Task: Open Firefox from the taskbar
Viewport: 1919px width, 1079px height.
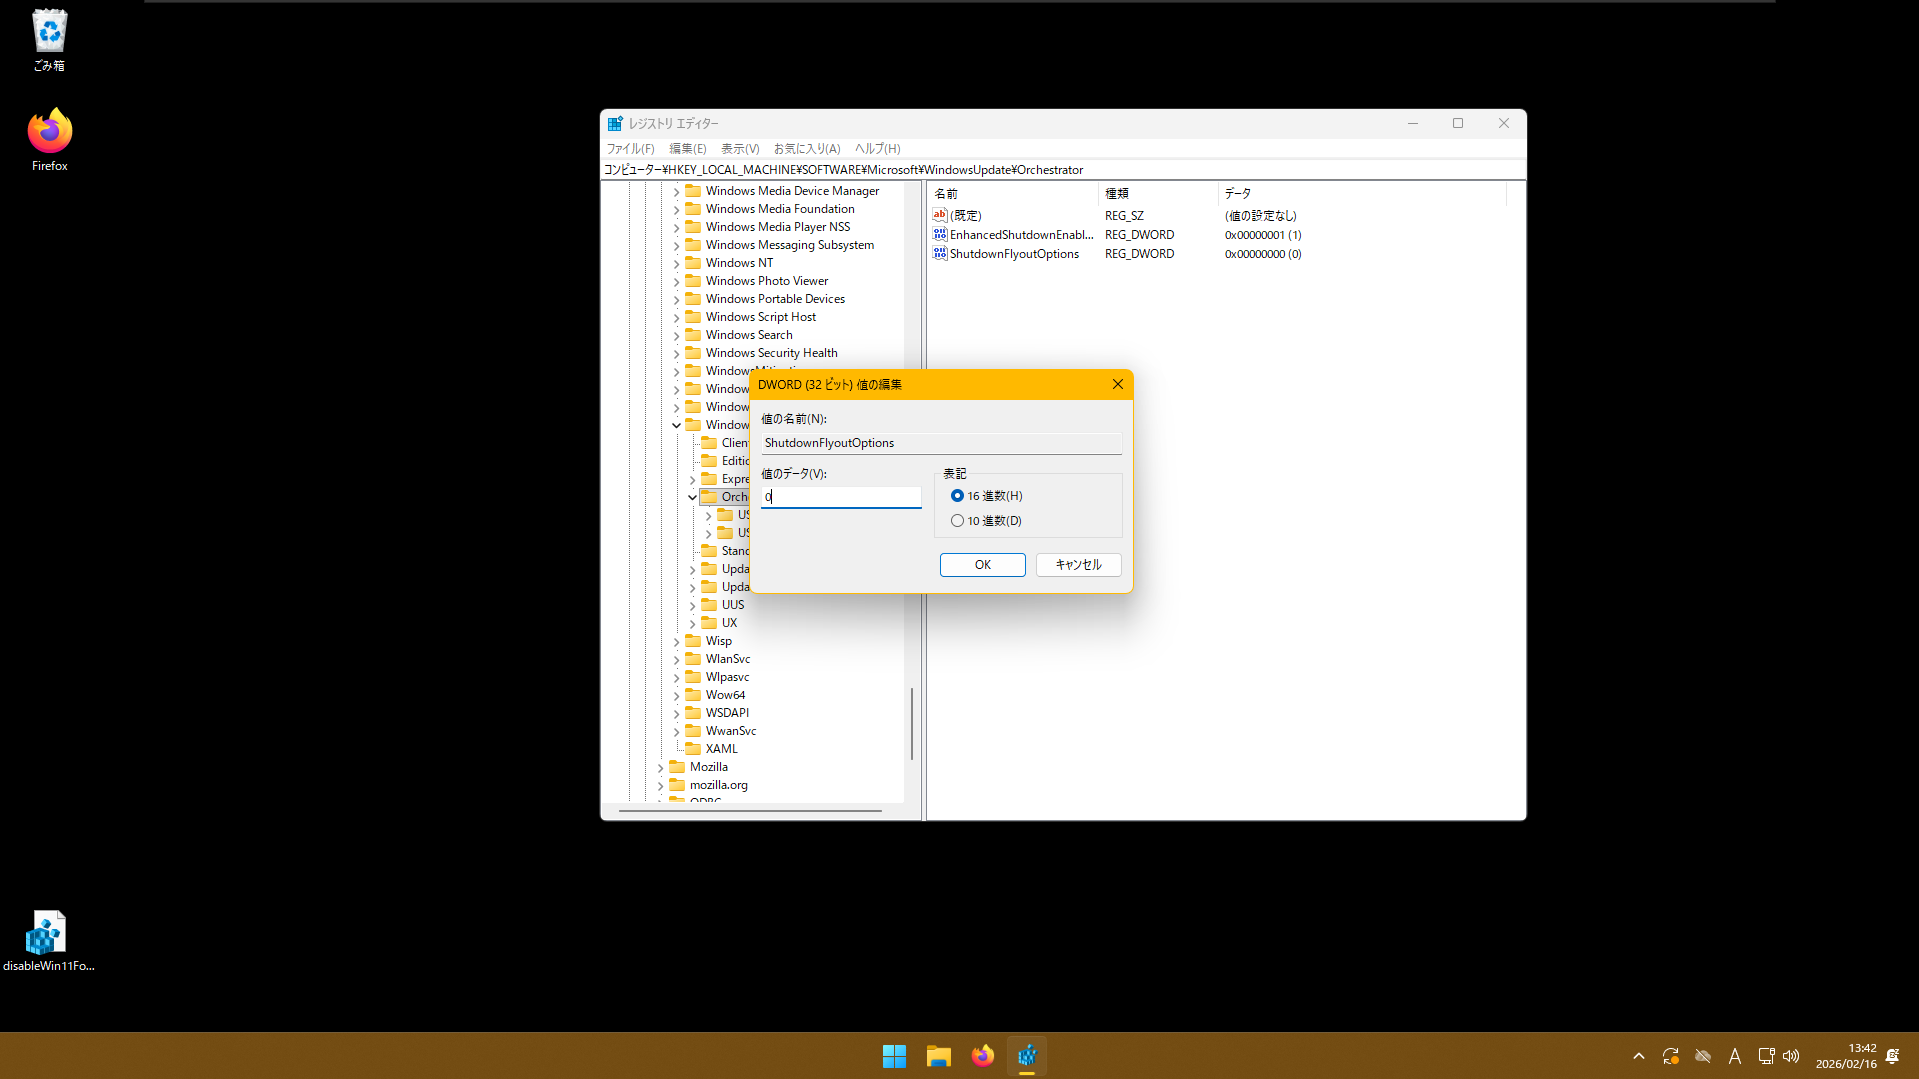Action: tap(982, 1055)
